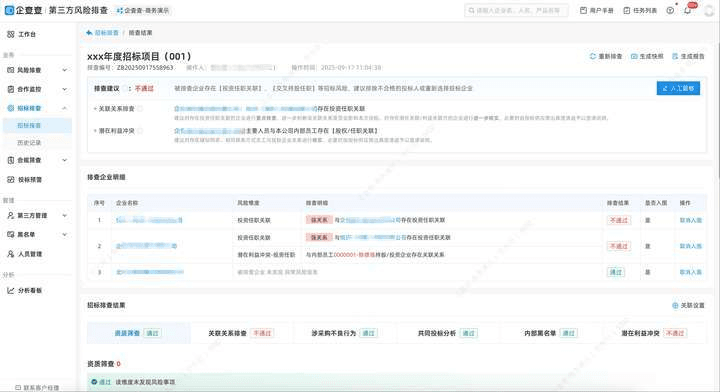720x392 pixels.
Task: Click the 黑名单 sidebar icon
Action: 11,234
